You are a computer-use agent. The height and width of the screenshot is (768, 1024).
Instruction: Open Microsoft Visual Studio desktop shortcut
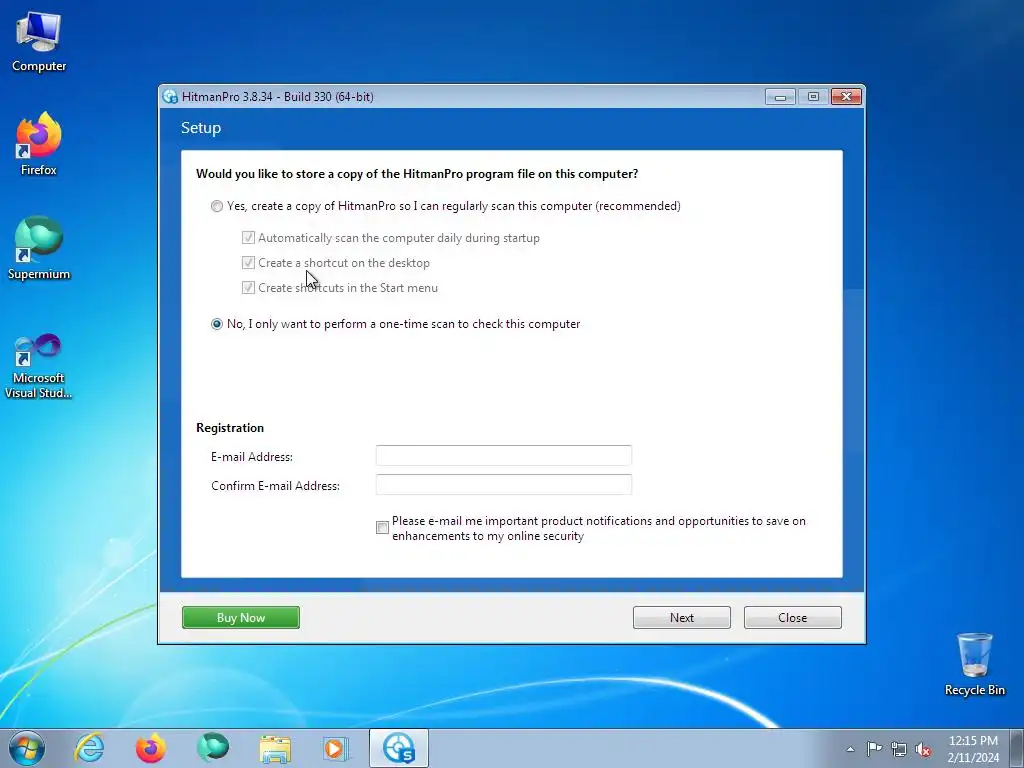click(x=39, y=366)
